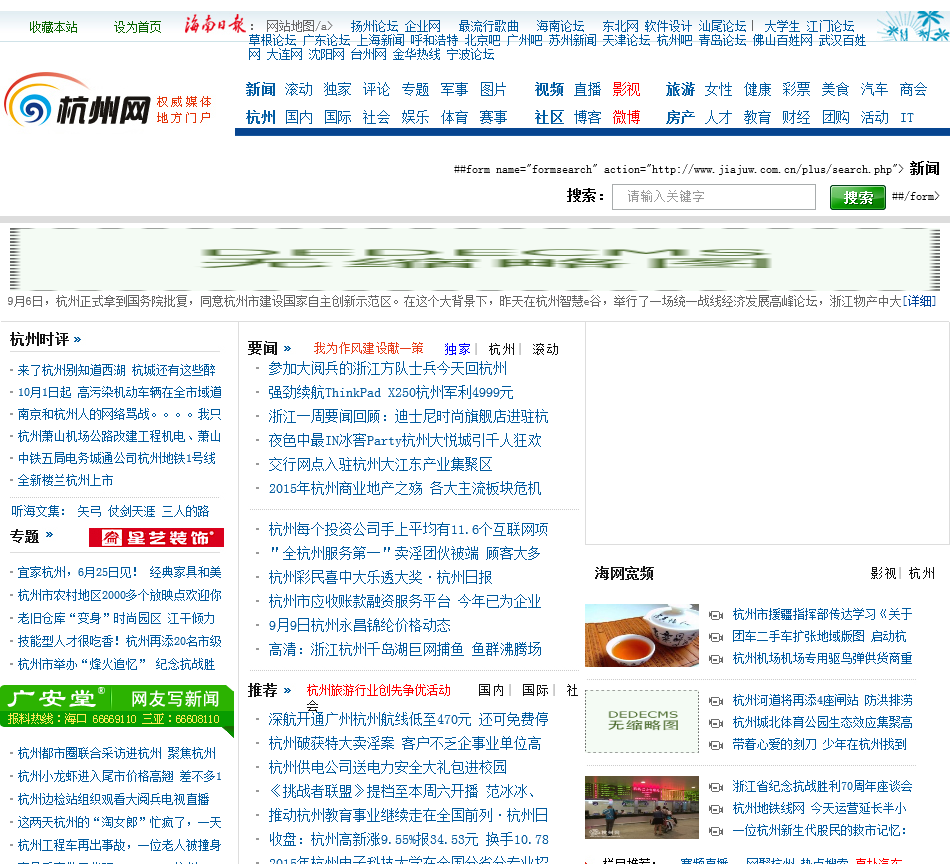Click video icon beside 团车二手车扩张地域版图
Image resolution: width=950 pixels, height=864 pixels.
(x=716, y=637)
